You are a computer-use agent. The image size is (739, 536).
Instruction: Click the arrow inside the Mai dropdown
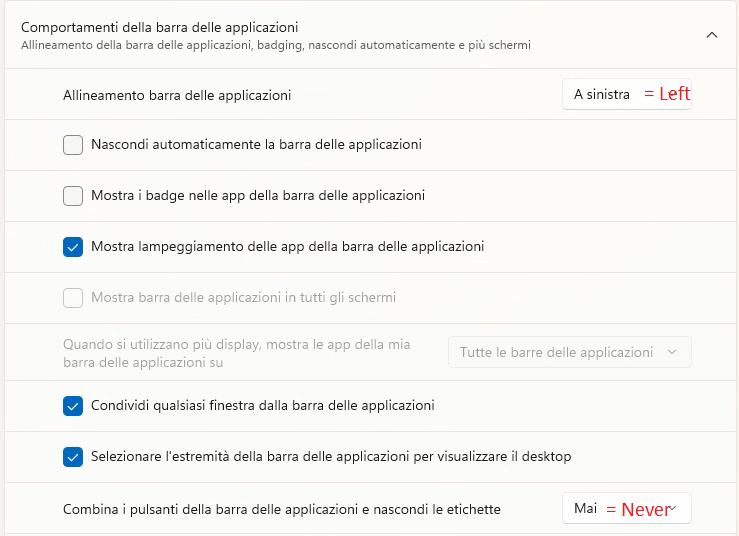pos(674,509)
